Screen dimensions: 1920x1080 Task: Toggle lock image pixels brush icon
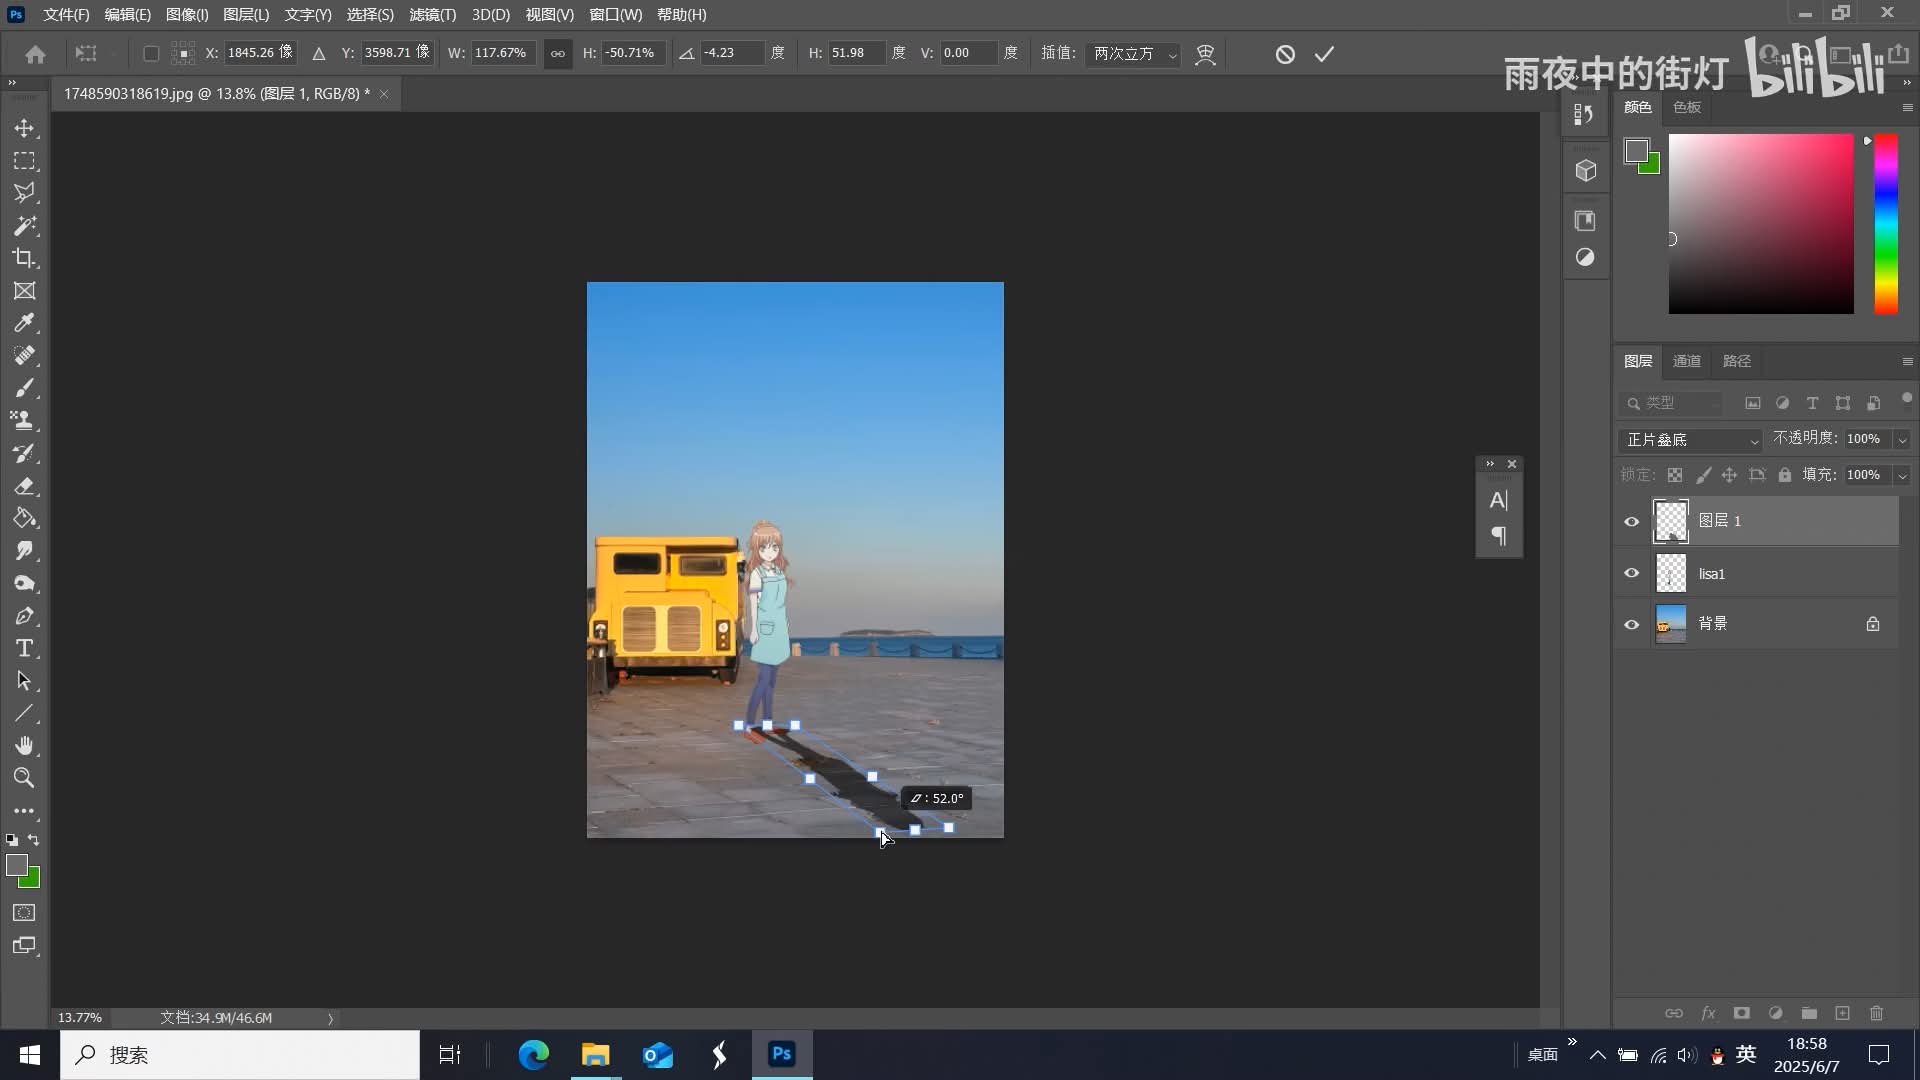1703,475
